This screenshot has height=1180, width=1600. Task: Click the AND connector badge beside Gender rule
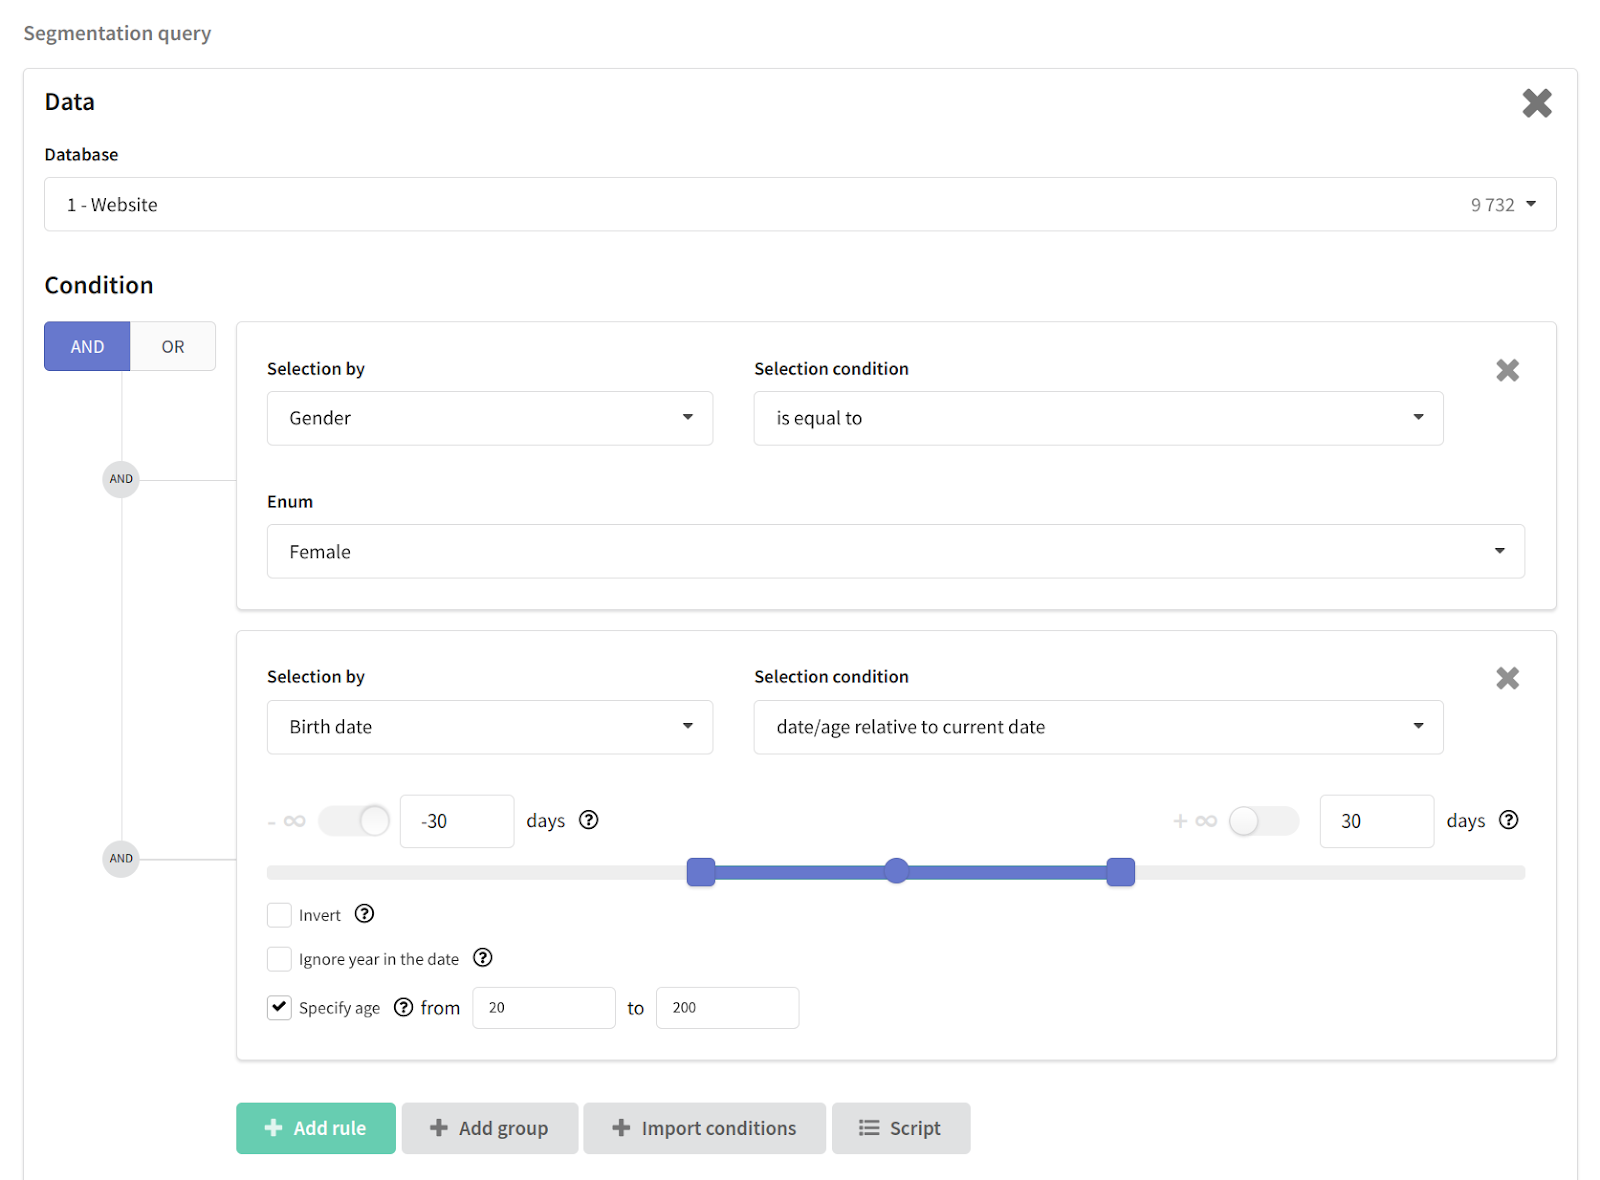point(121,479)
